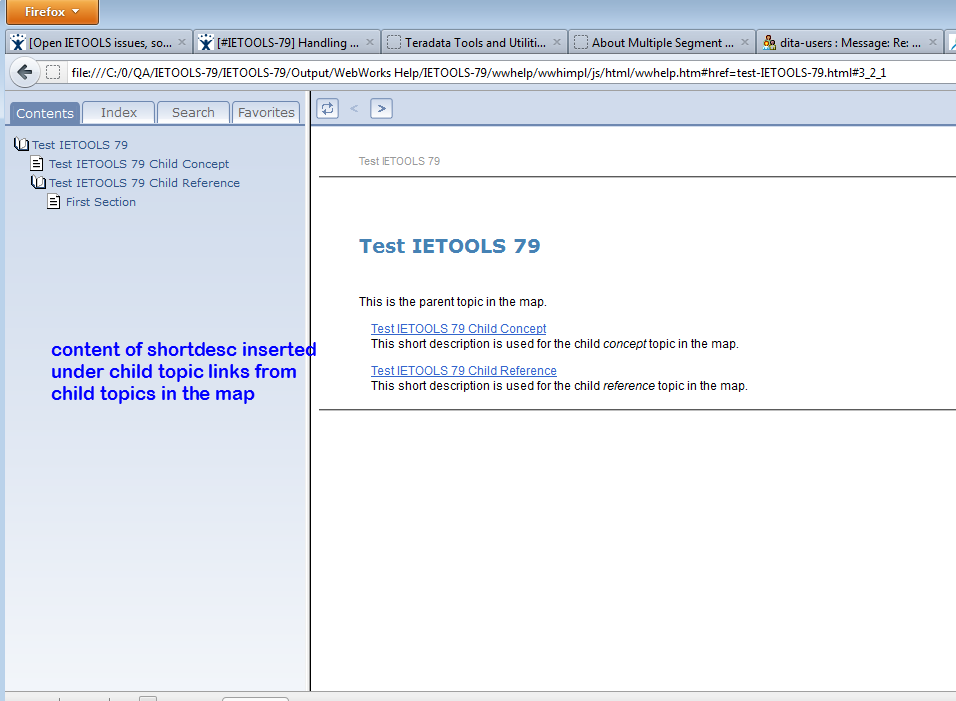Click the document icon beside First Section
The width and height of the screenshot is (956, 701).
55,202
